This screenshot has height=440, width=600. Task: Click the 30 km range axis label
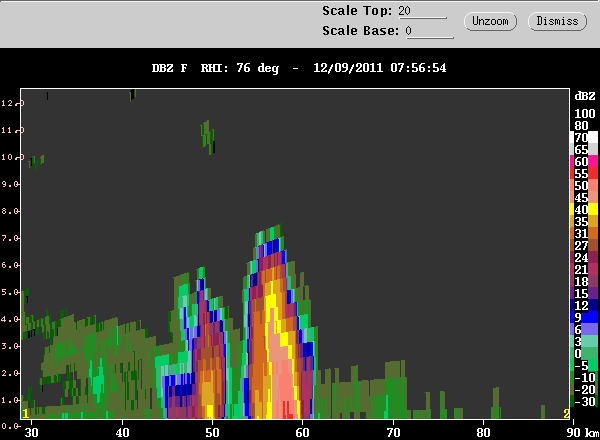[31, 432]
